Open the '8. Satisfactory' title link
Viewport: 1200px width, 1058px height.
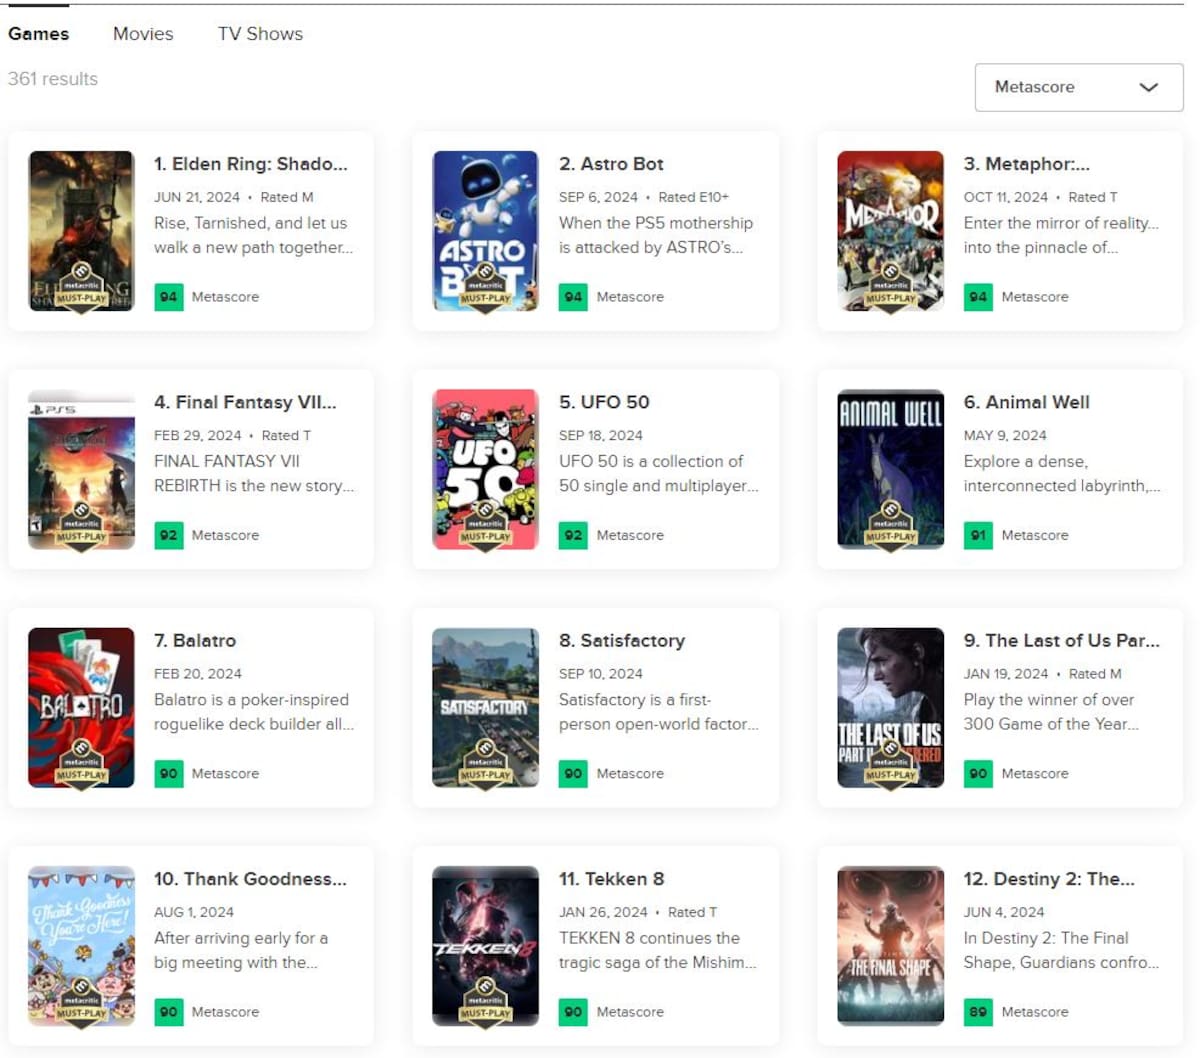622,640
